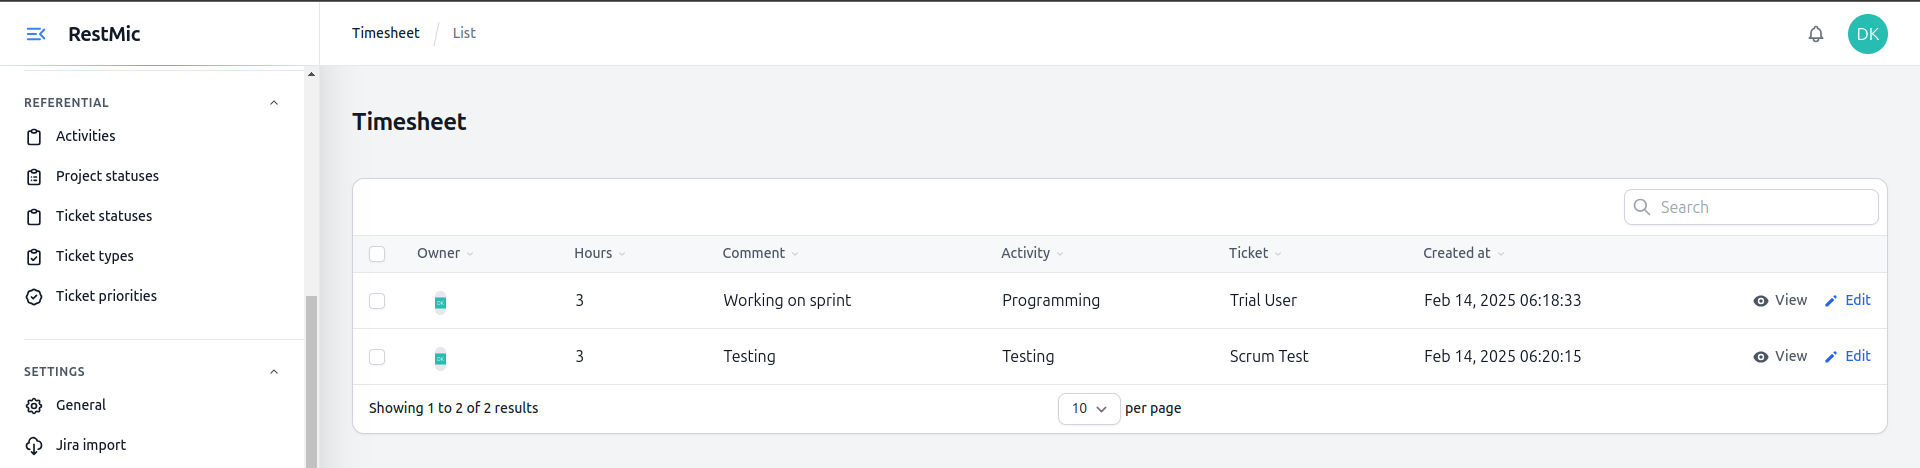Collapse the sidebar with the hamburger icon

(x=36, y=34)
